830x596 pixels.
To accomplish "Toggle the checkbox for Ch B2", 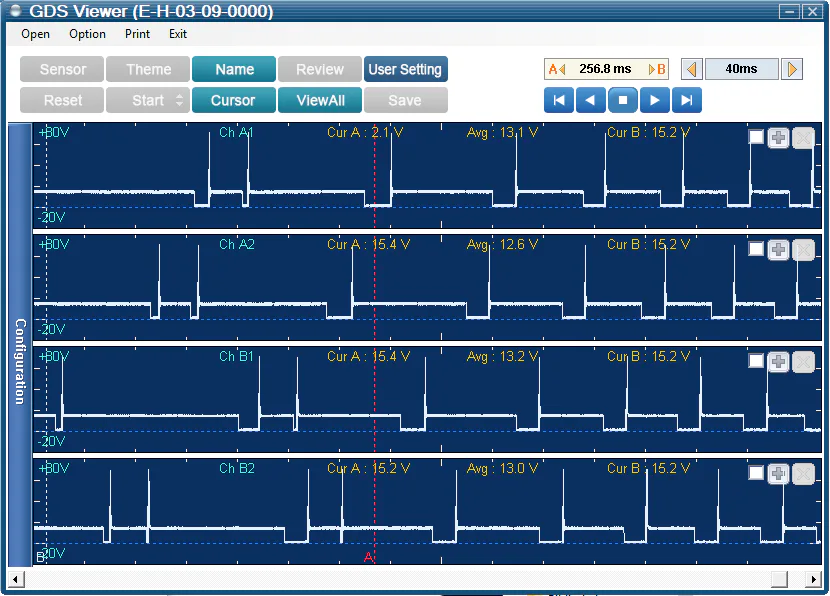I will tap(756, 473).
